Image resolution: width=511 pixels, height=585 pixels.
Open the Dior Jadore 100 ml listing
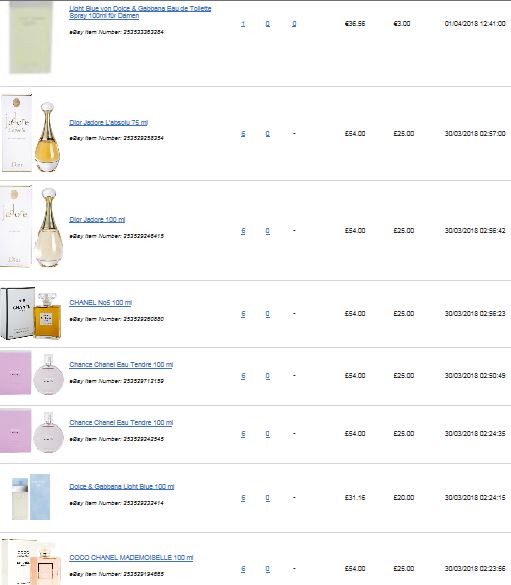97,219
